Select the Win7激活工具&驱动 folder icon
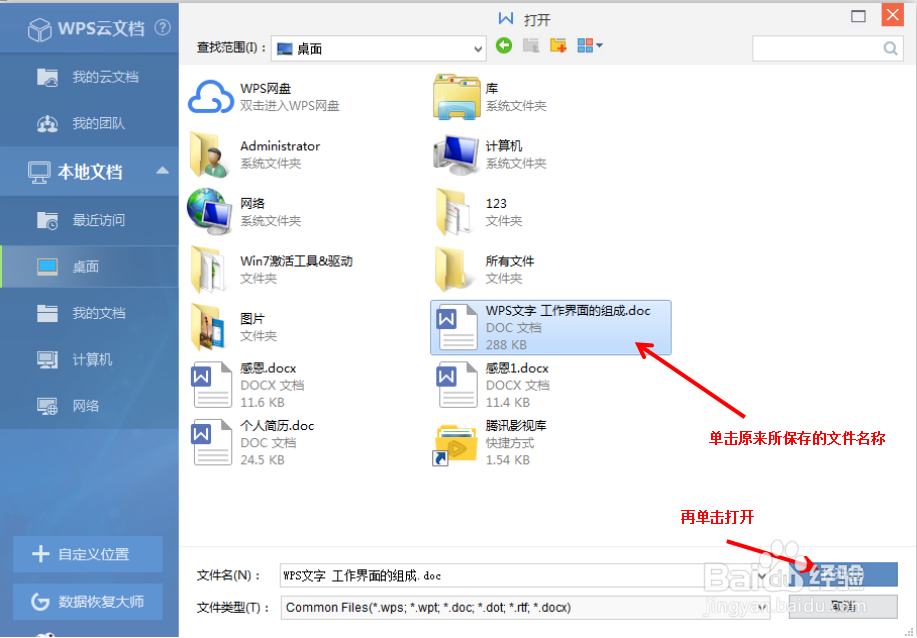 (209, 270)
